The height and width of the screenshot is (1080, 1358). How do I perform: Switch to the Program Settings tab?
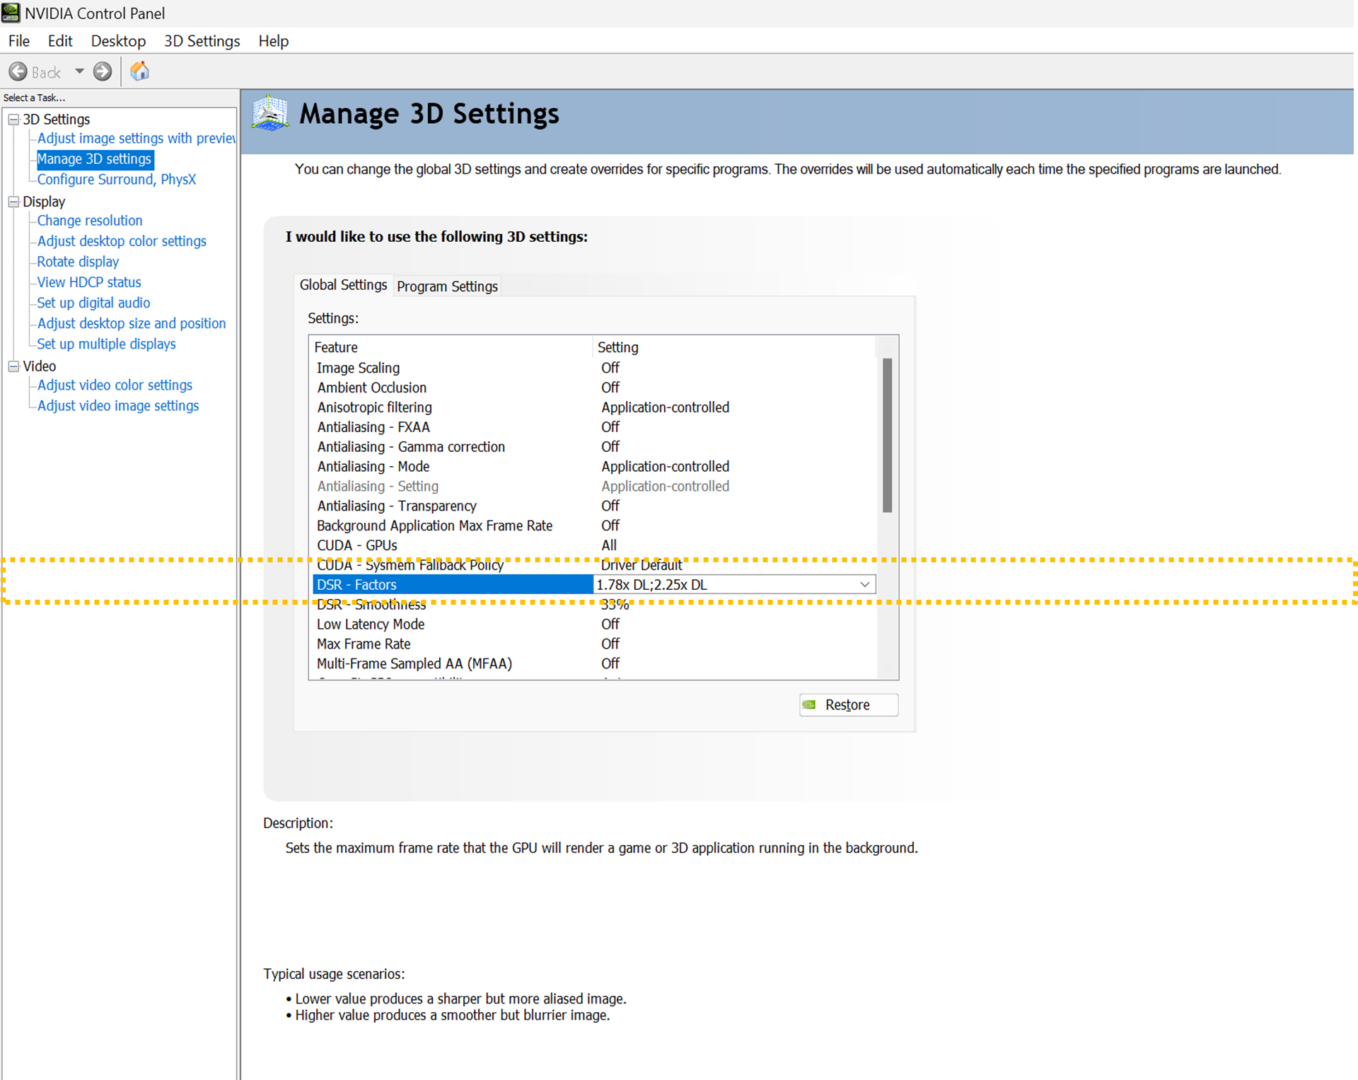click(447, 286)
